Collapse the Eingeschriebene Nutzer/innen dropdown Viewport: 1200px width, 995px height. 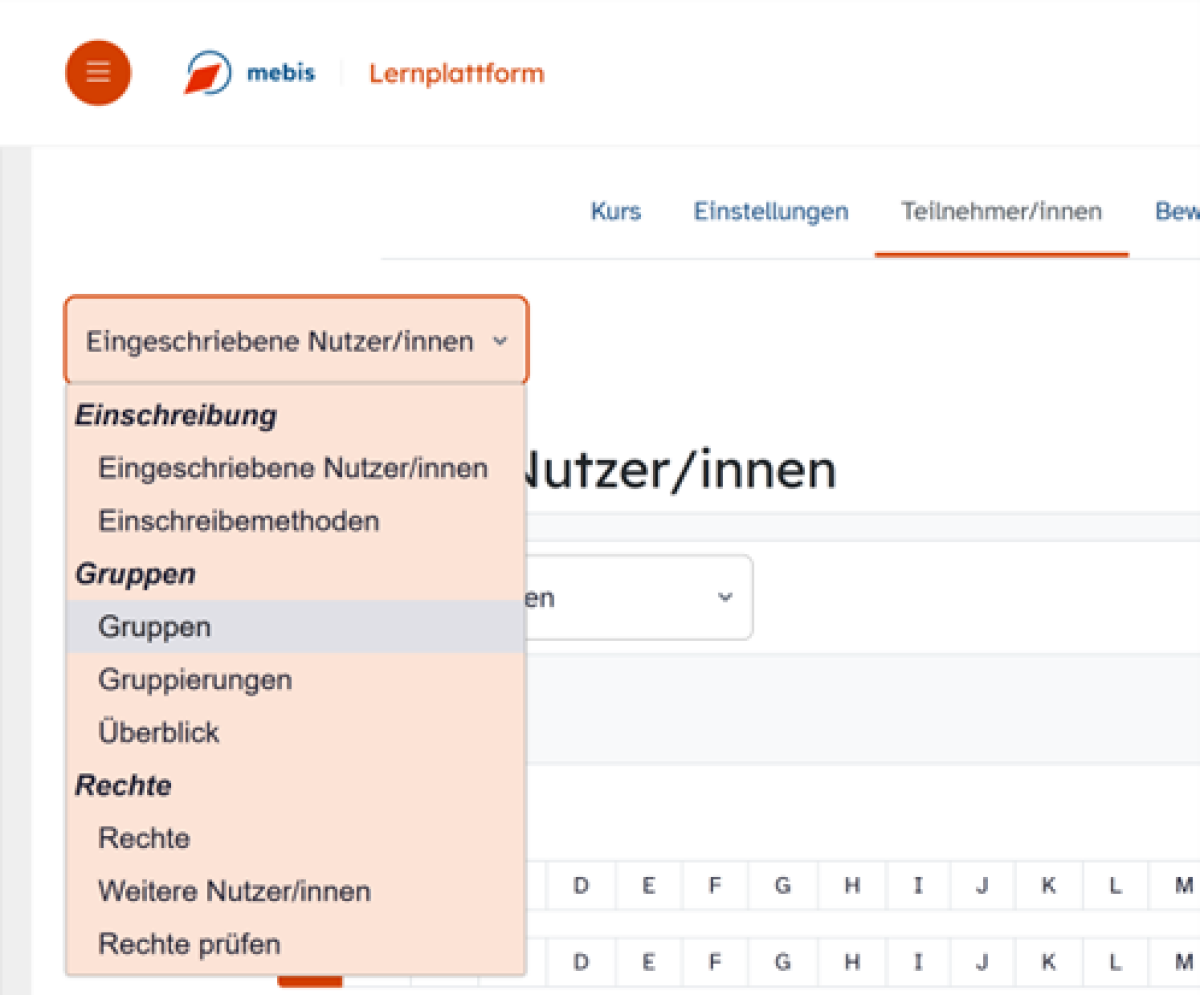click(x=296, y=341)
